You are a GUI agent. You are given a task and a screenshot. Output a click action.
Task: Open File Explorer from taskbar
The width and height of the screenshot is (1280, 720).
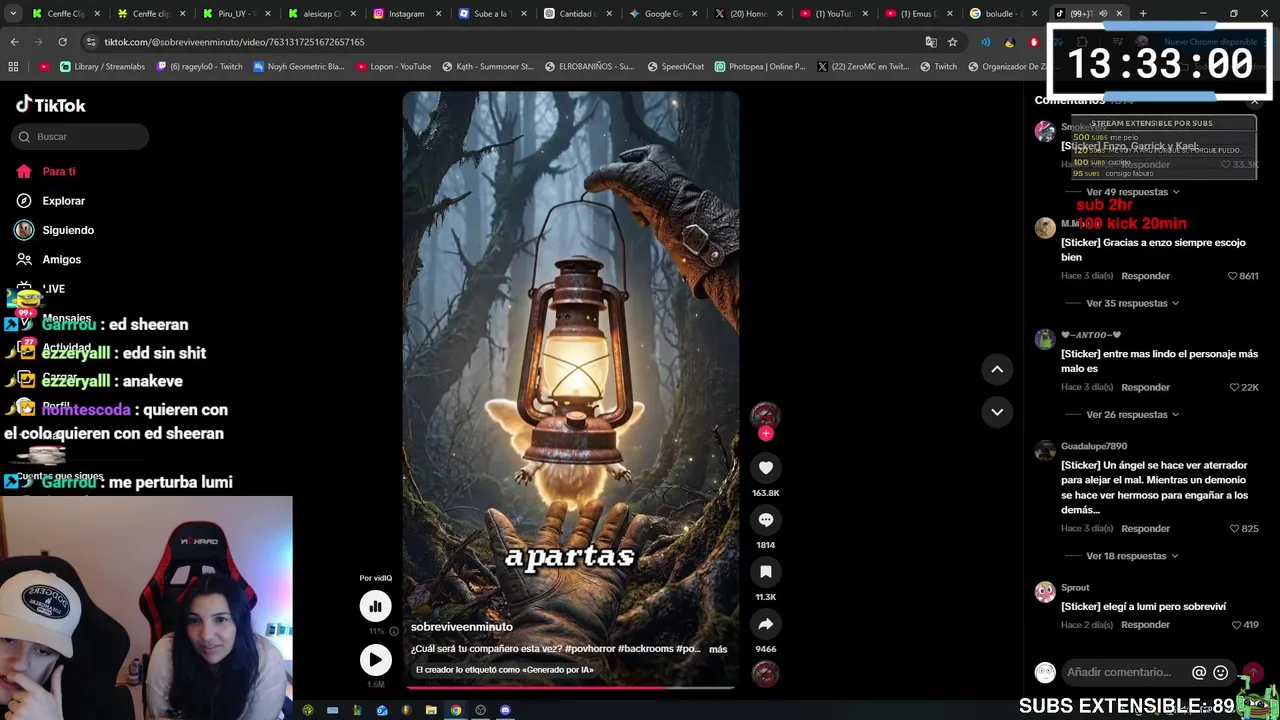[431, 711]
